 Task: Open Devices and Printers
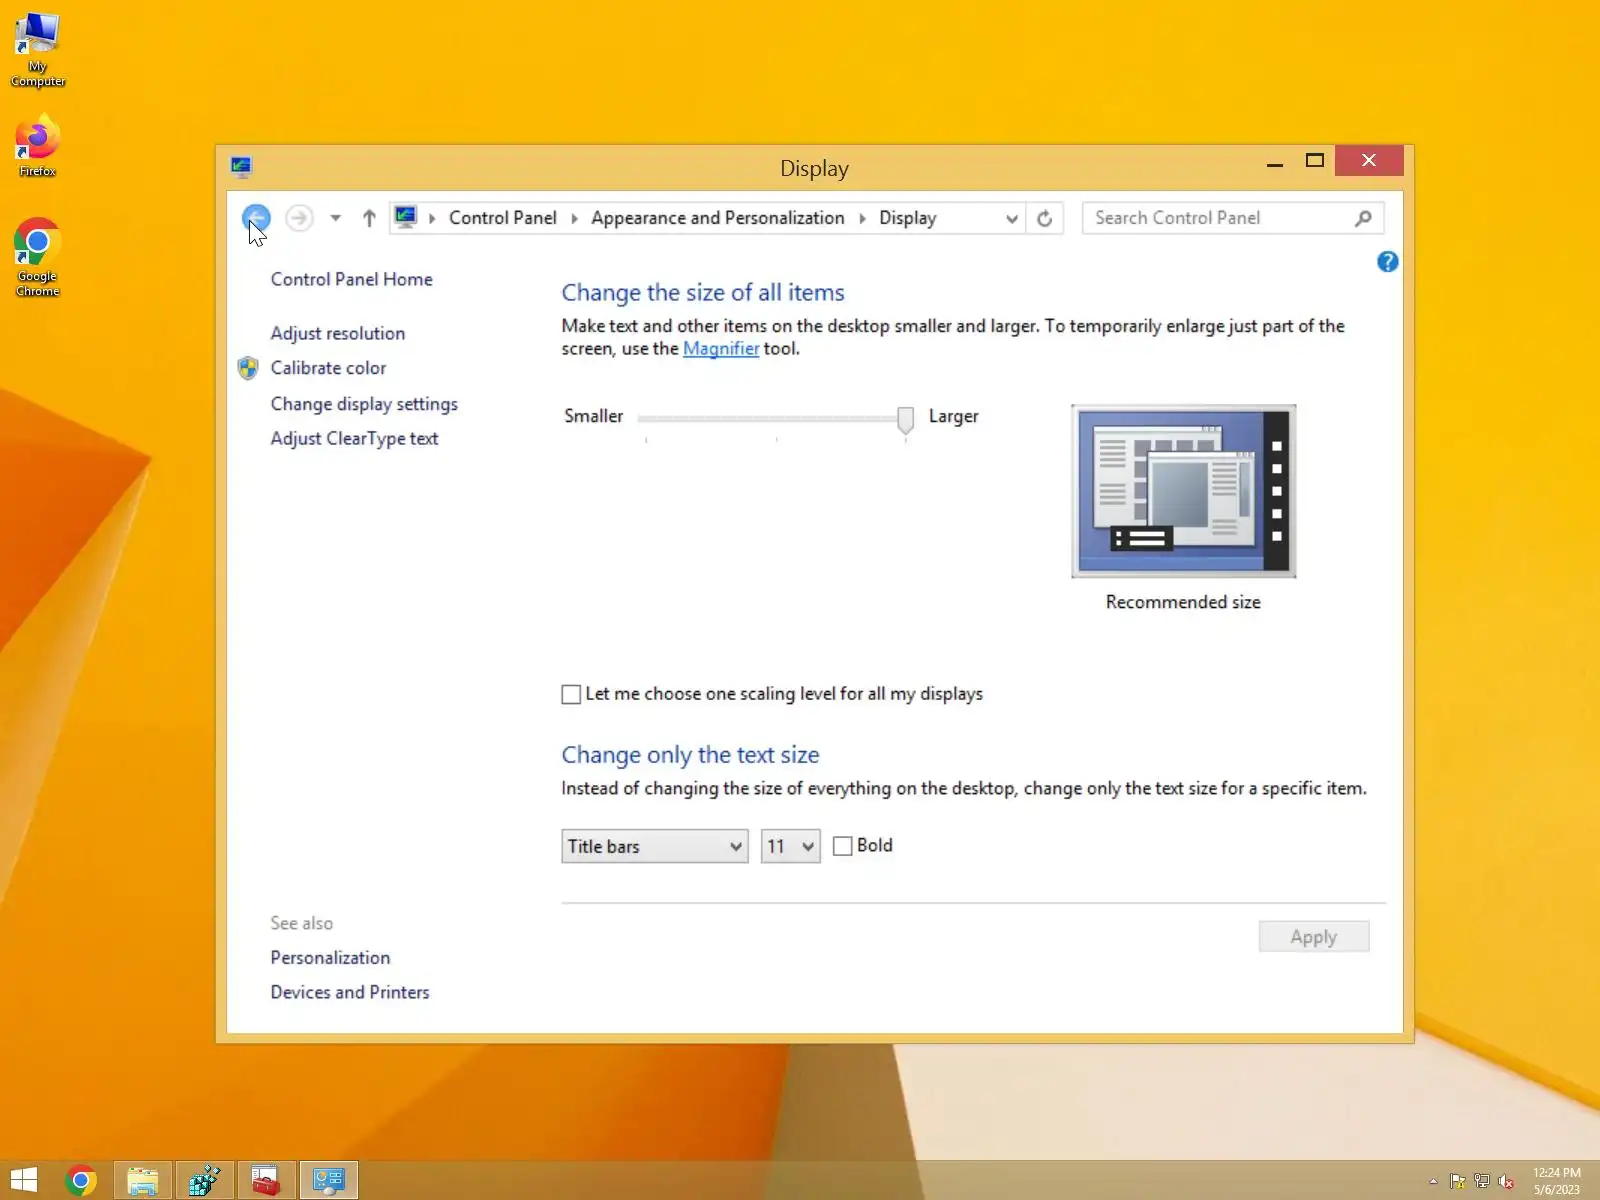349,992
